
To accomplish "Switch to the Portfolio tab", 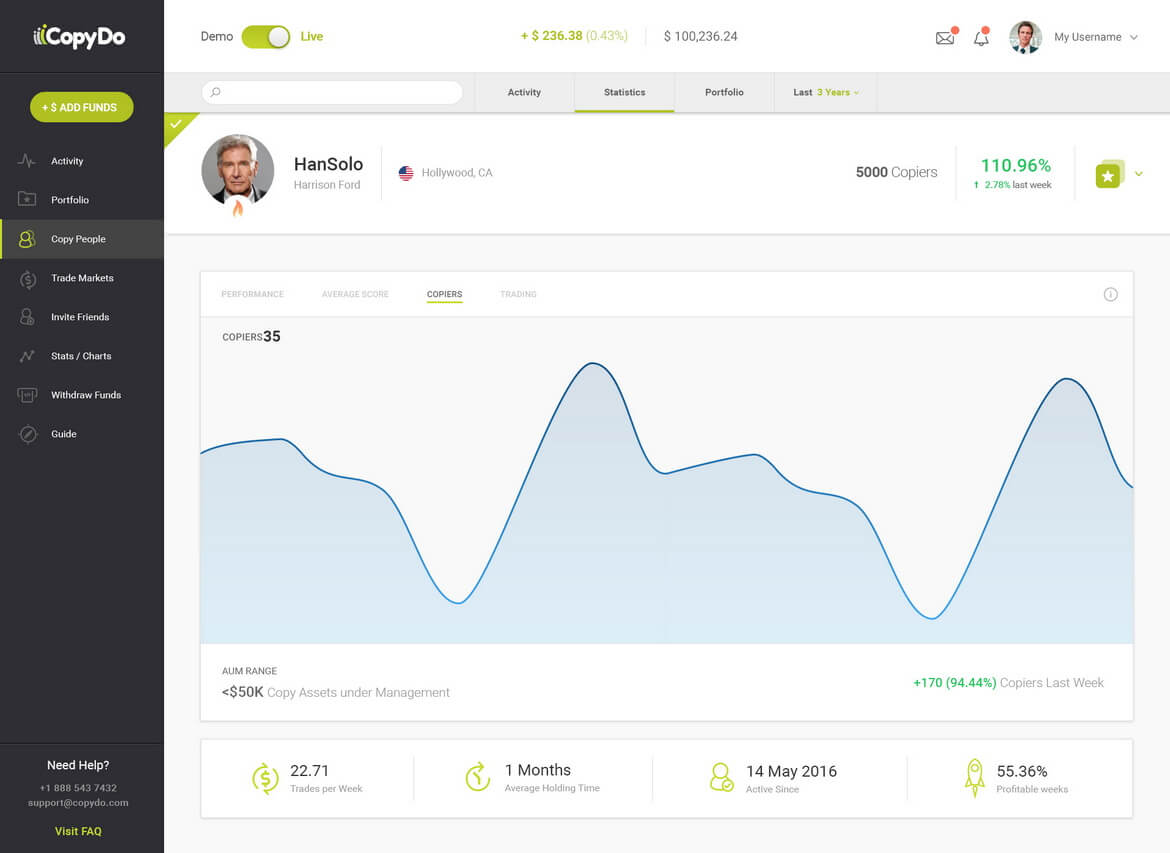I will pyautogui.click(x=725, y=93).
